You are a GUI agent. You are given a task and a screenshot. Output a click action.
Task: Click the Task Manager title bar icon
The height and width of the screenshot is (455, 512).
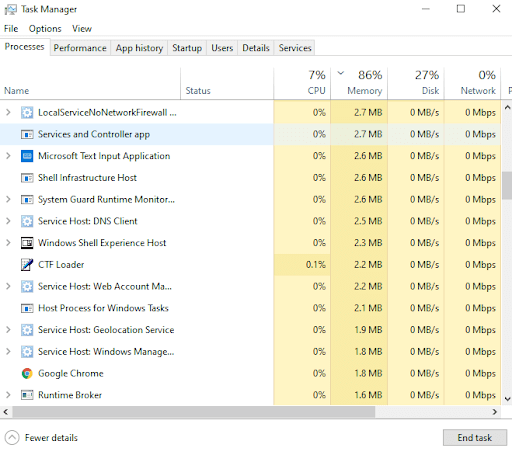(x=10, y=9)
